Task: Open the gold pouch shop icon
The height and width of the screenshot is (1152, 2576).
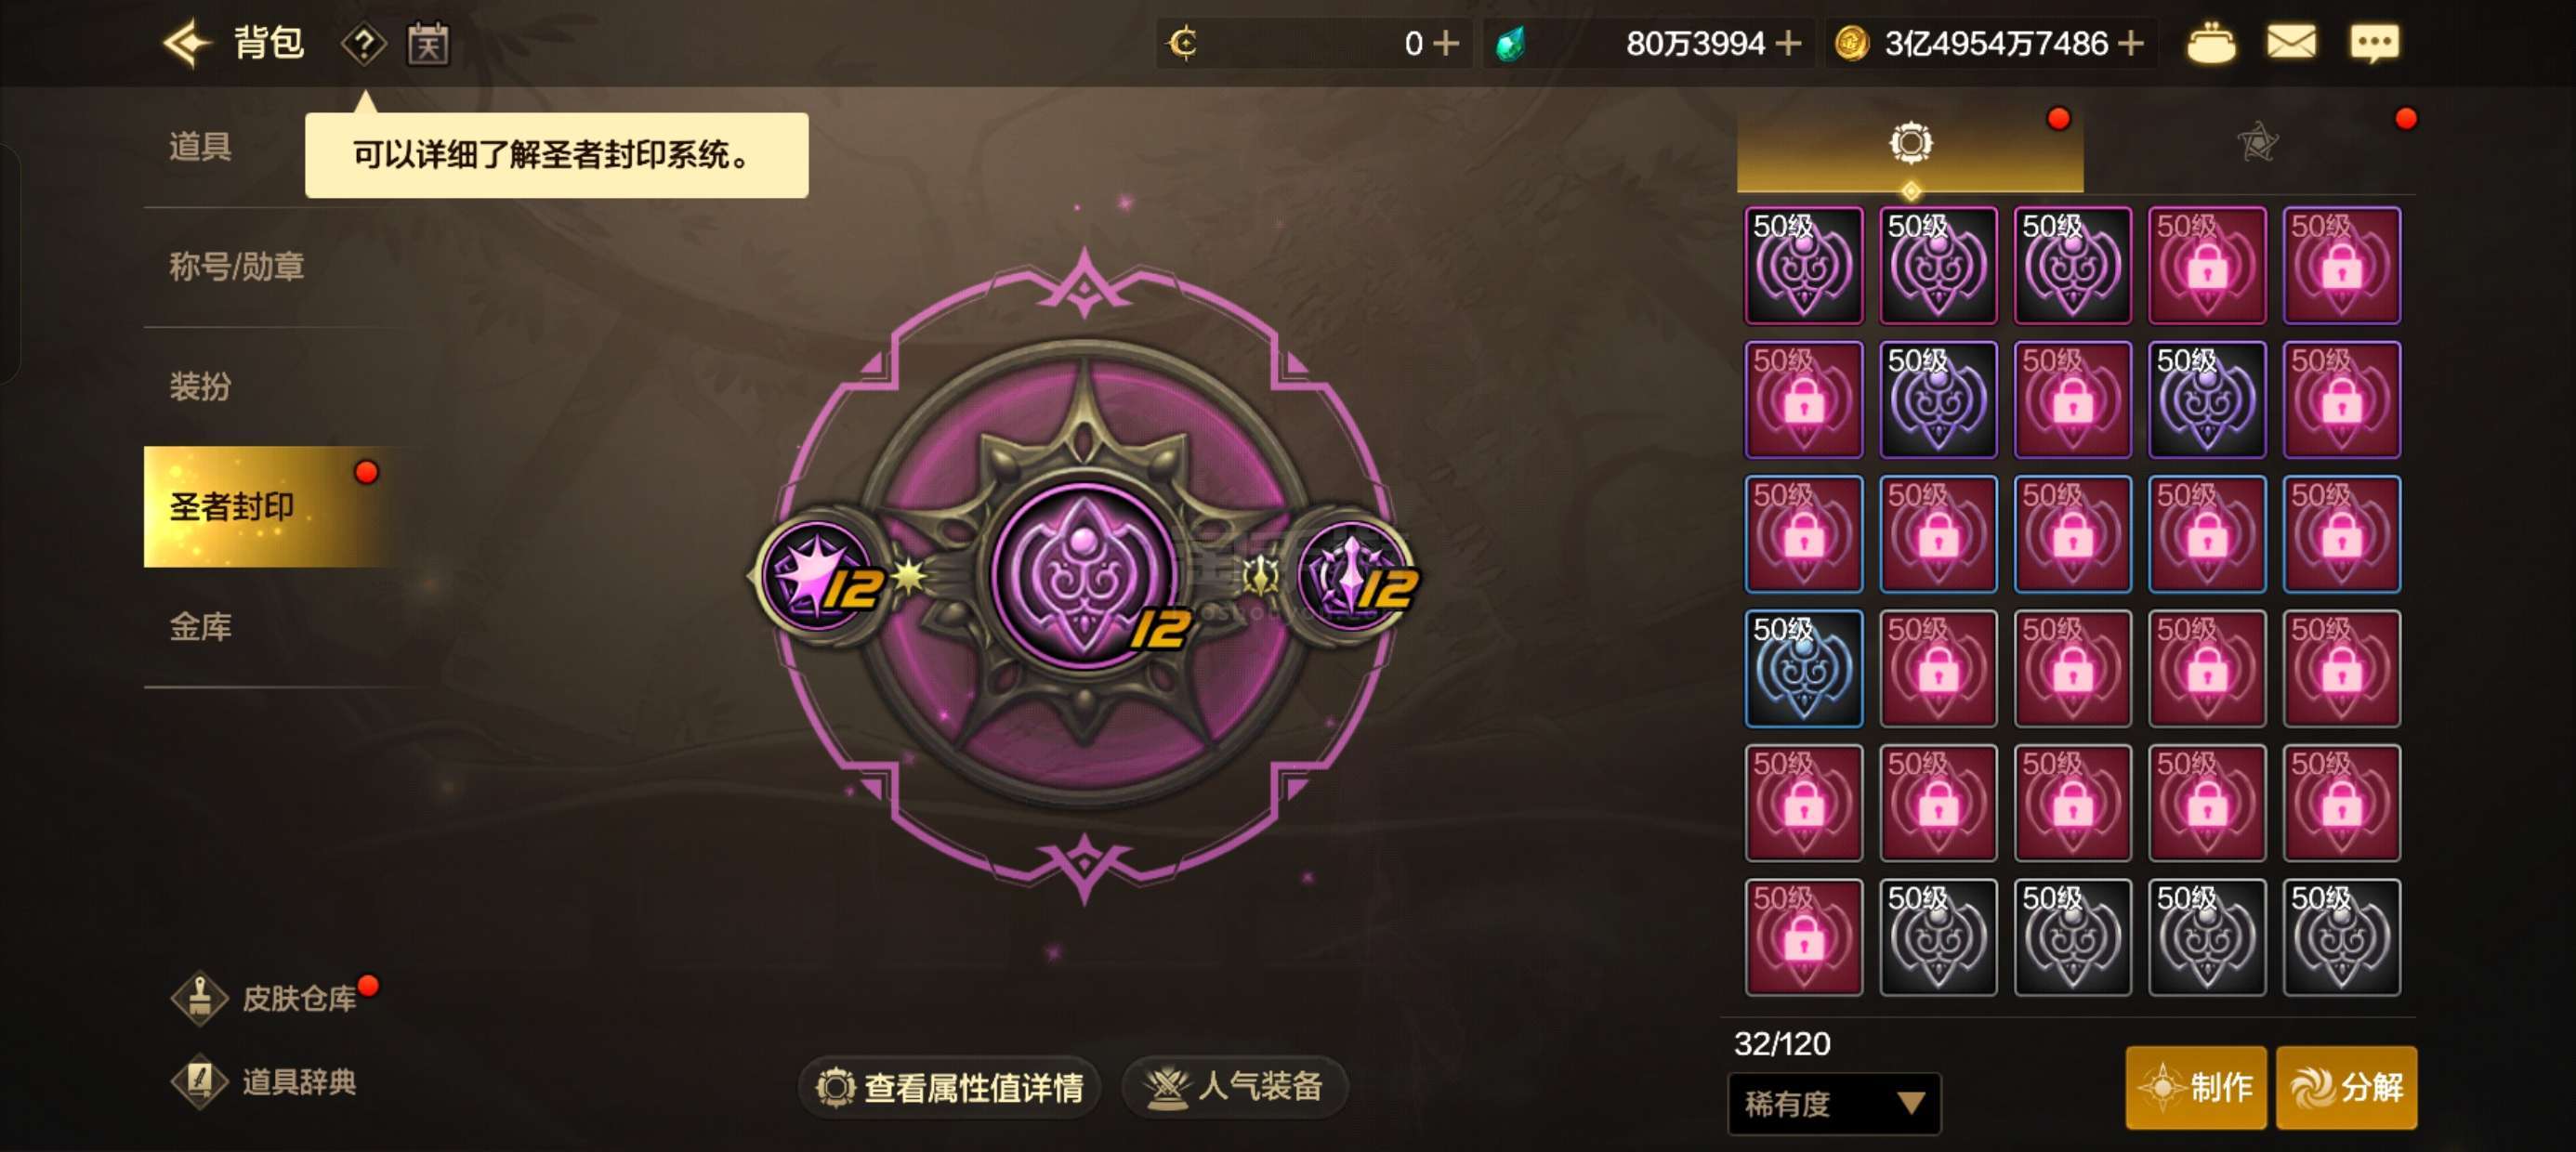Action: click(2210, 44)
